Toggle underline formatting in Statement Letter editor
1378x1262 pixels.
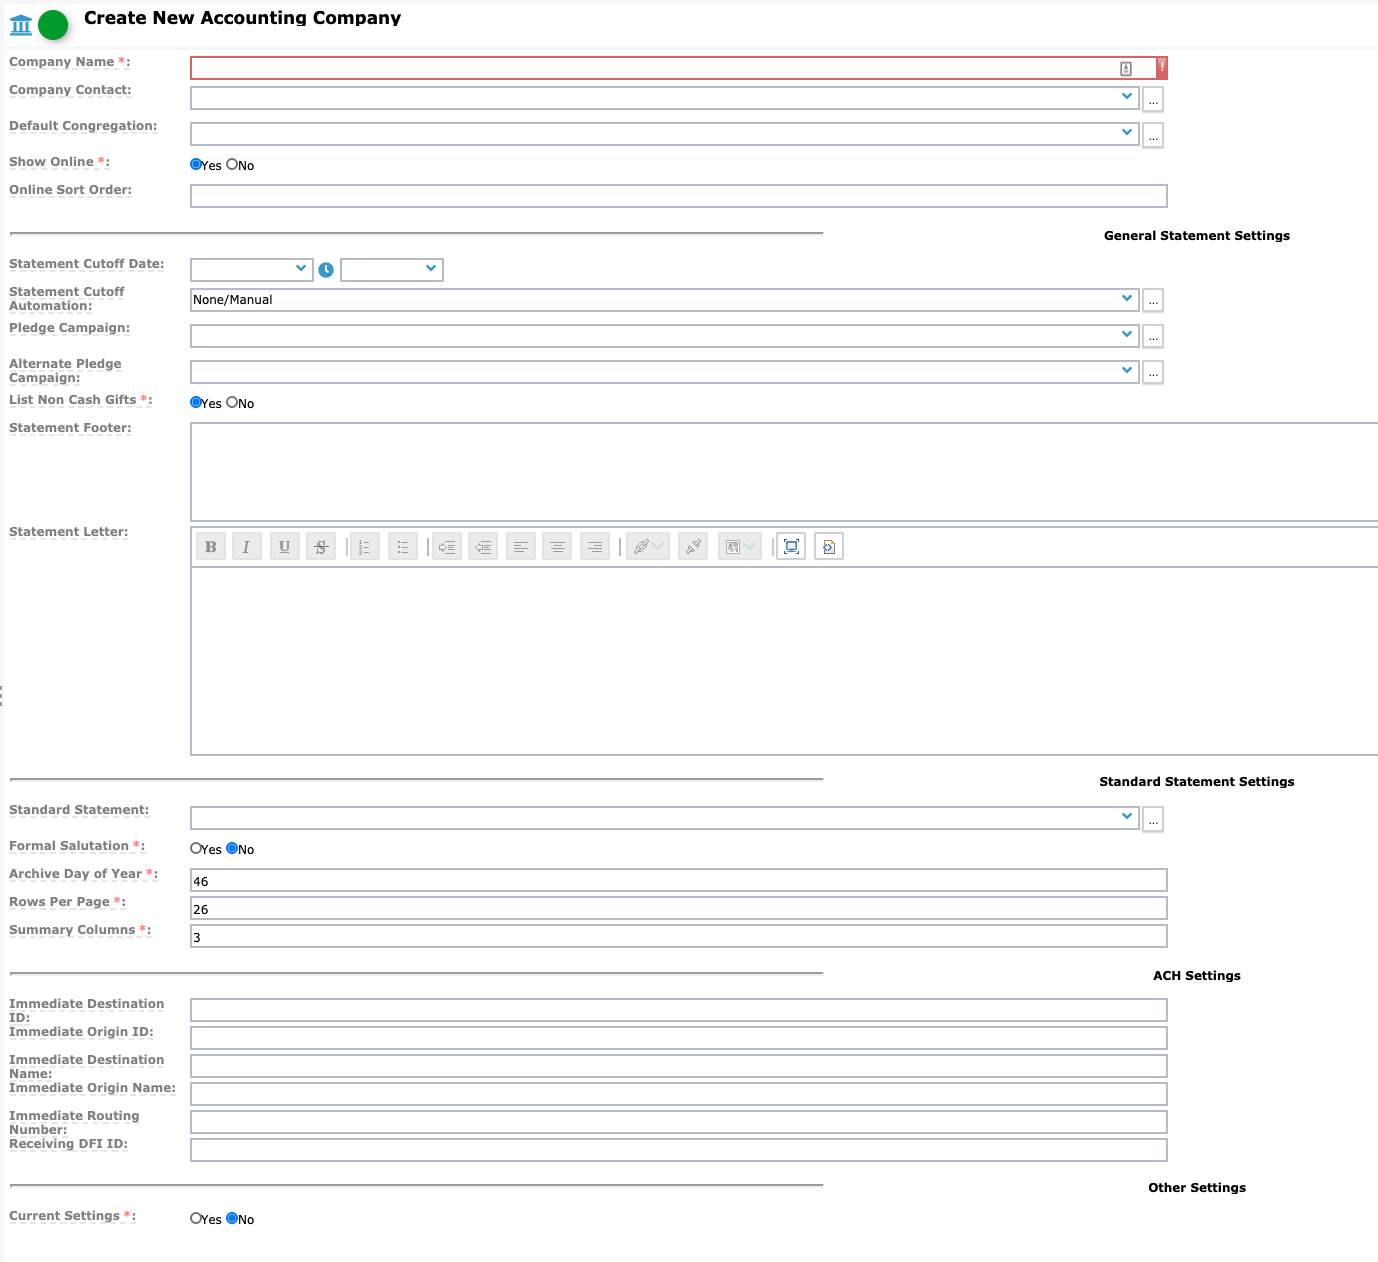[285, 547]
